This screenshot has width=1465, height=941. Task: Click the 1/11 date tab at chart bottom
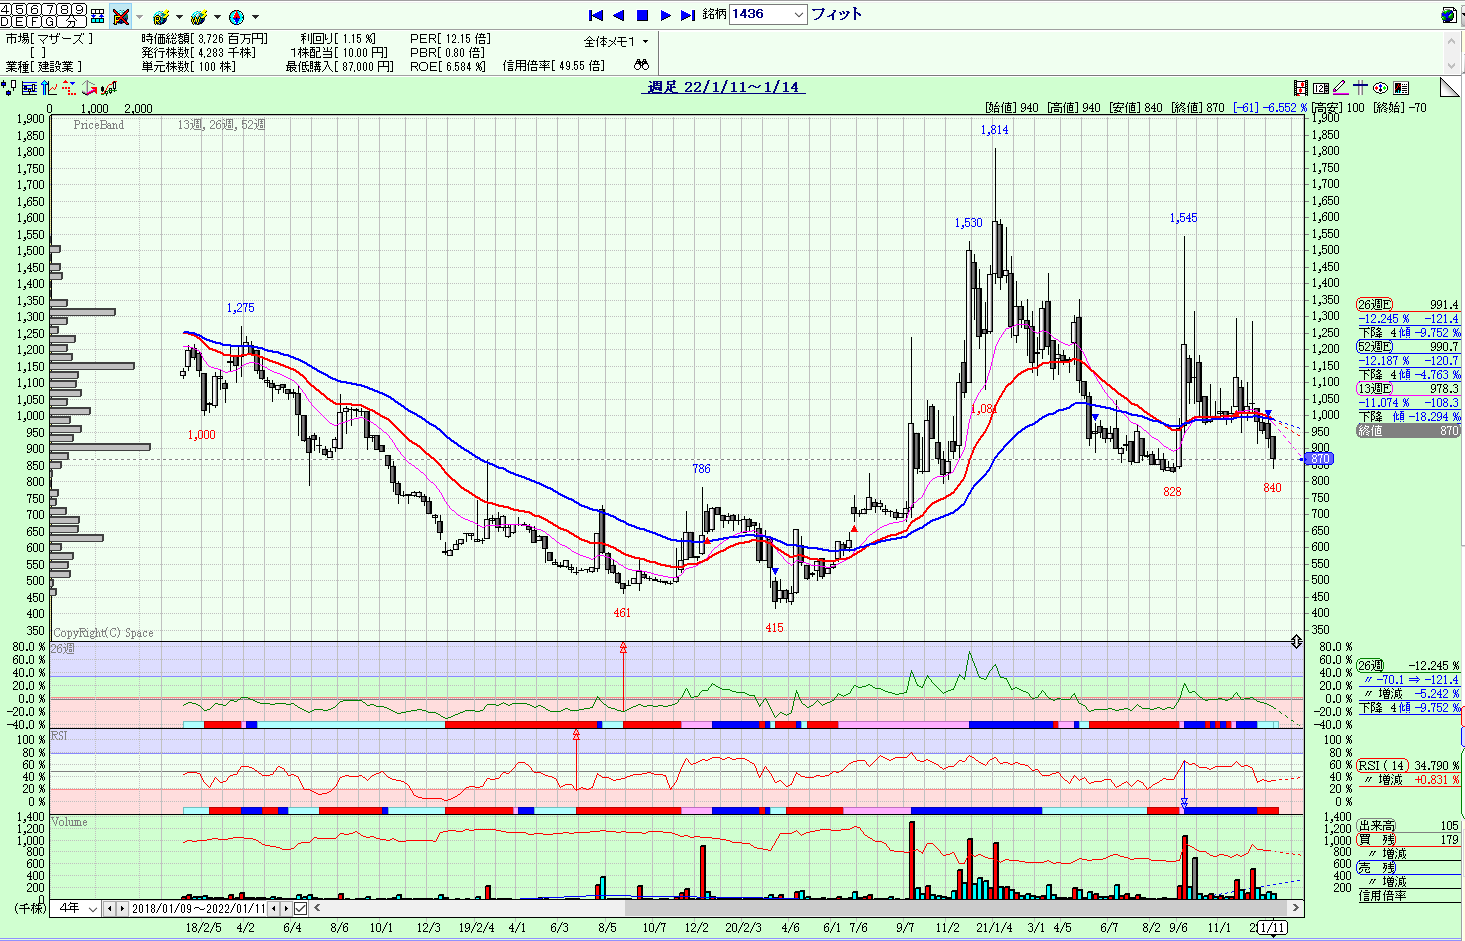(x=1272, y=927)
